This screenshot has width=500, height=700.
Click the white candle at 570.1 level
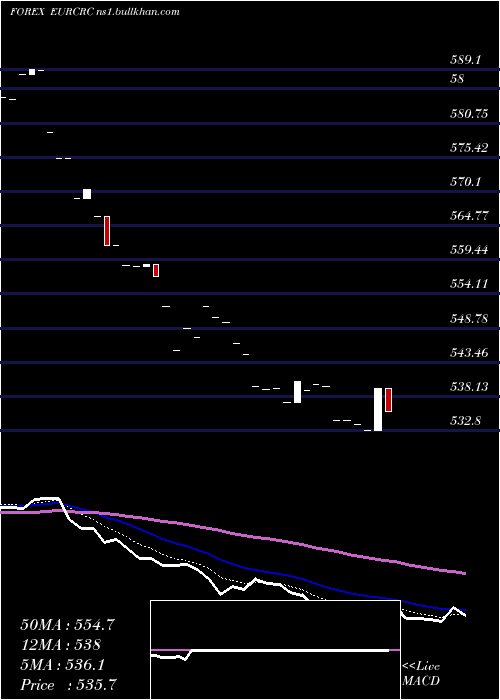tap(87, 194)
